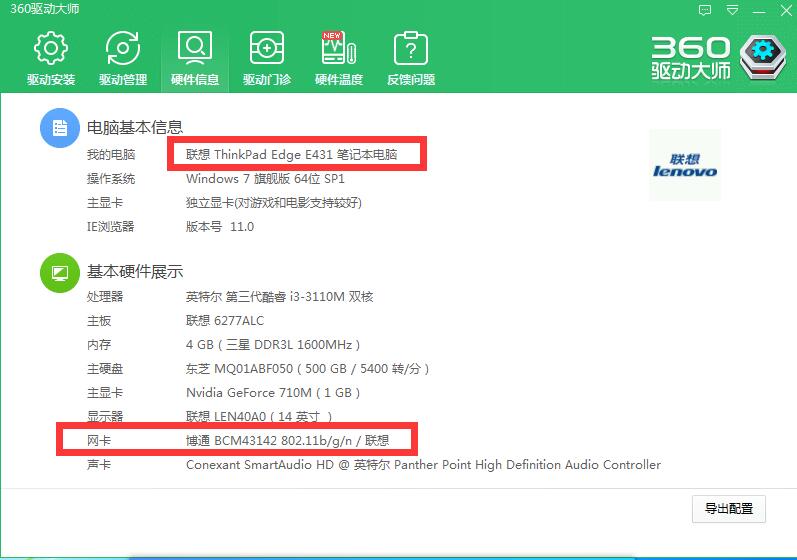
Task: Click the 基本硬件展示 heading
Action: click(135, 272)
